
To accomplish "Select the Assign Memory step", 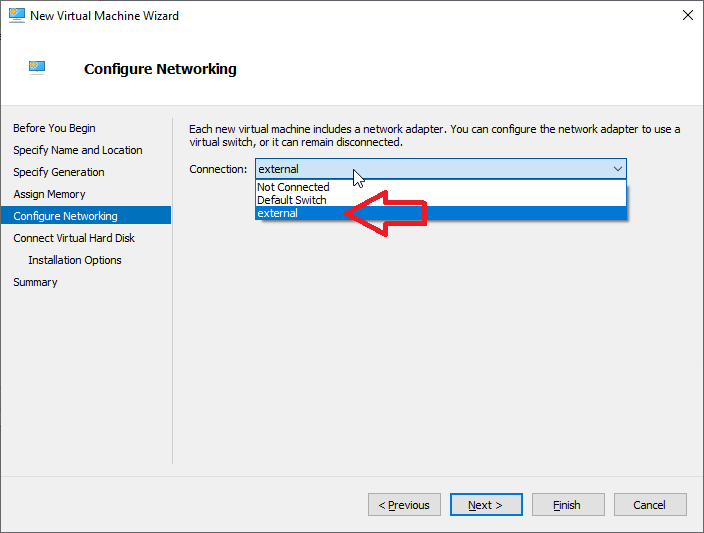I will tap(49, 194).
